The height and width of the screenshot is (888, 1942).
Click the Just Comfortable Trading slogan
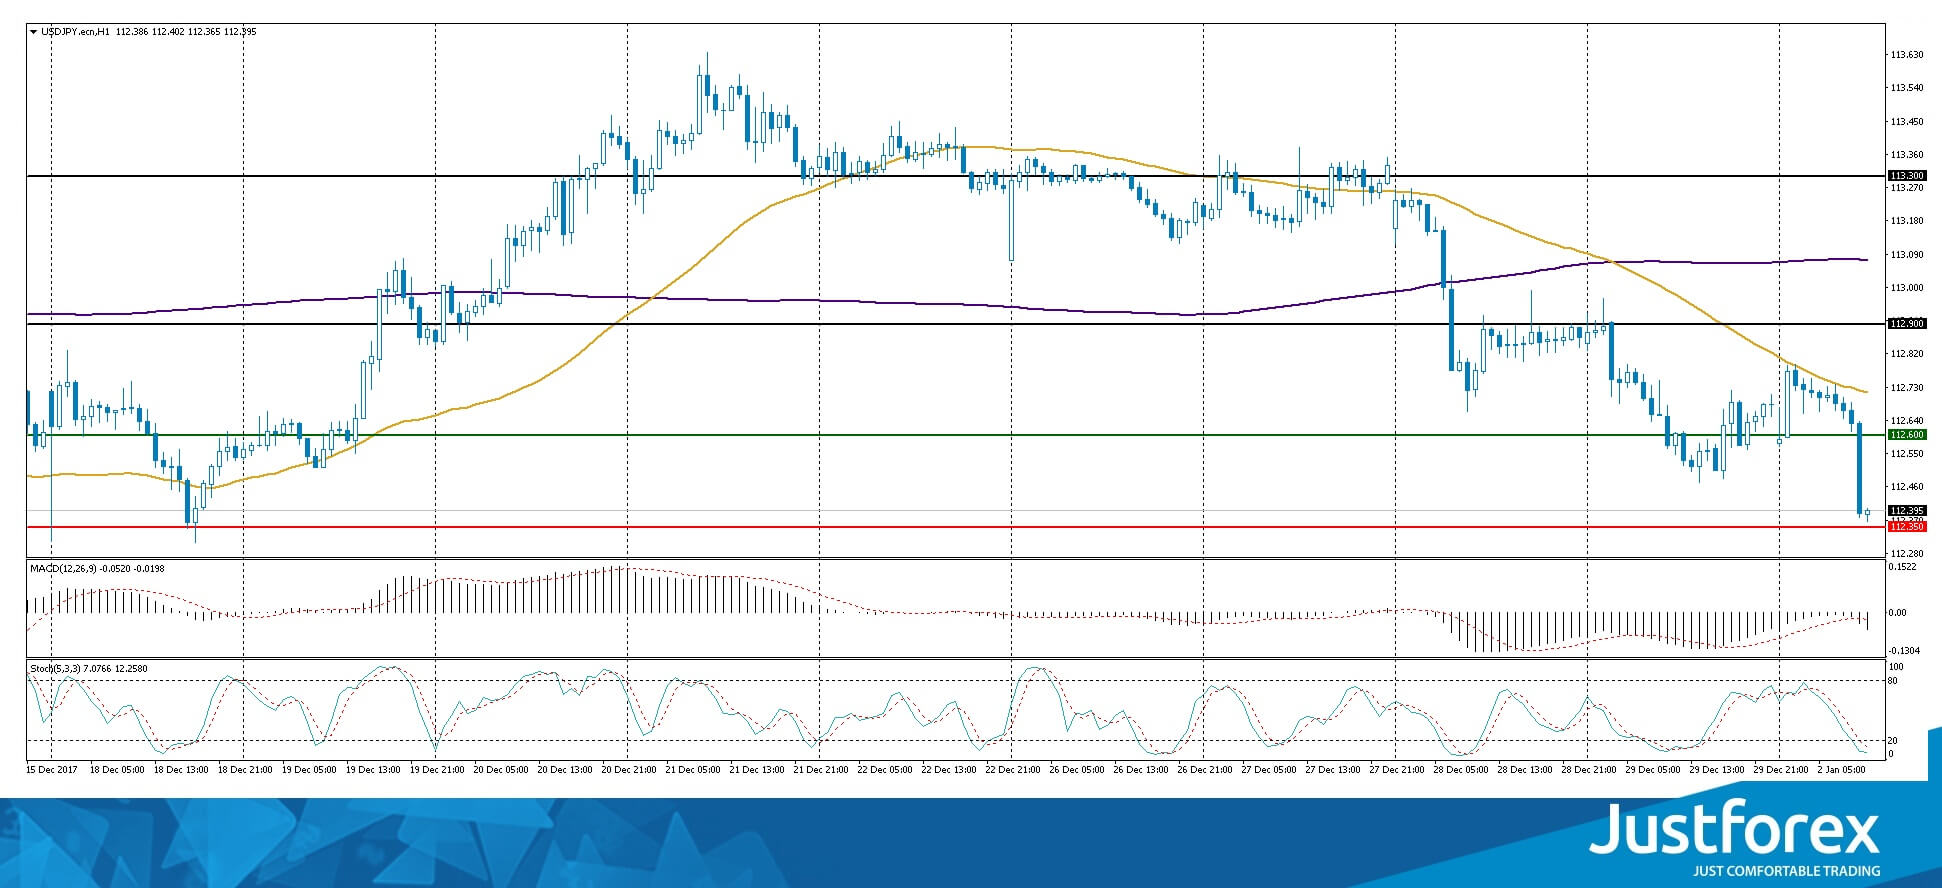[1786, 871]
